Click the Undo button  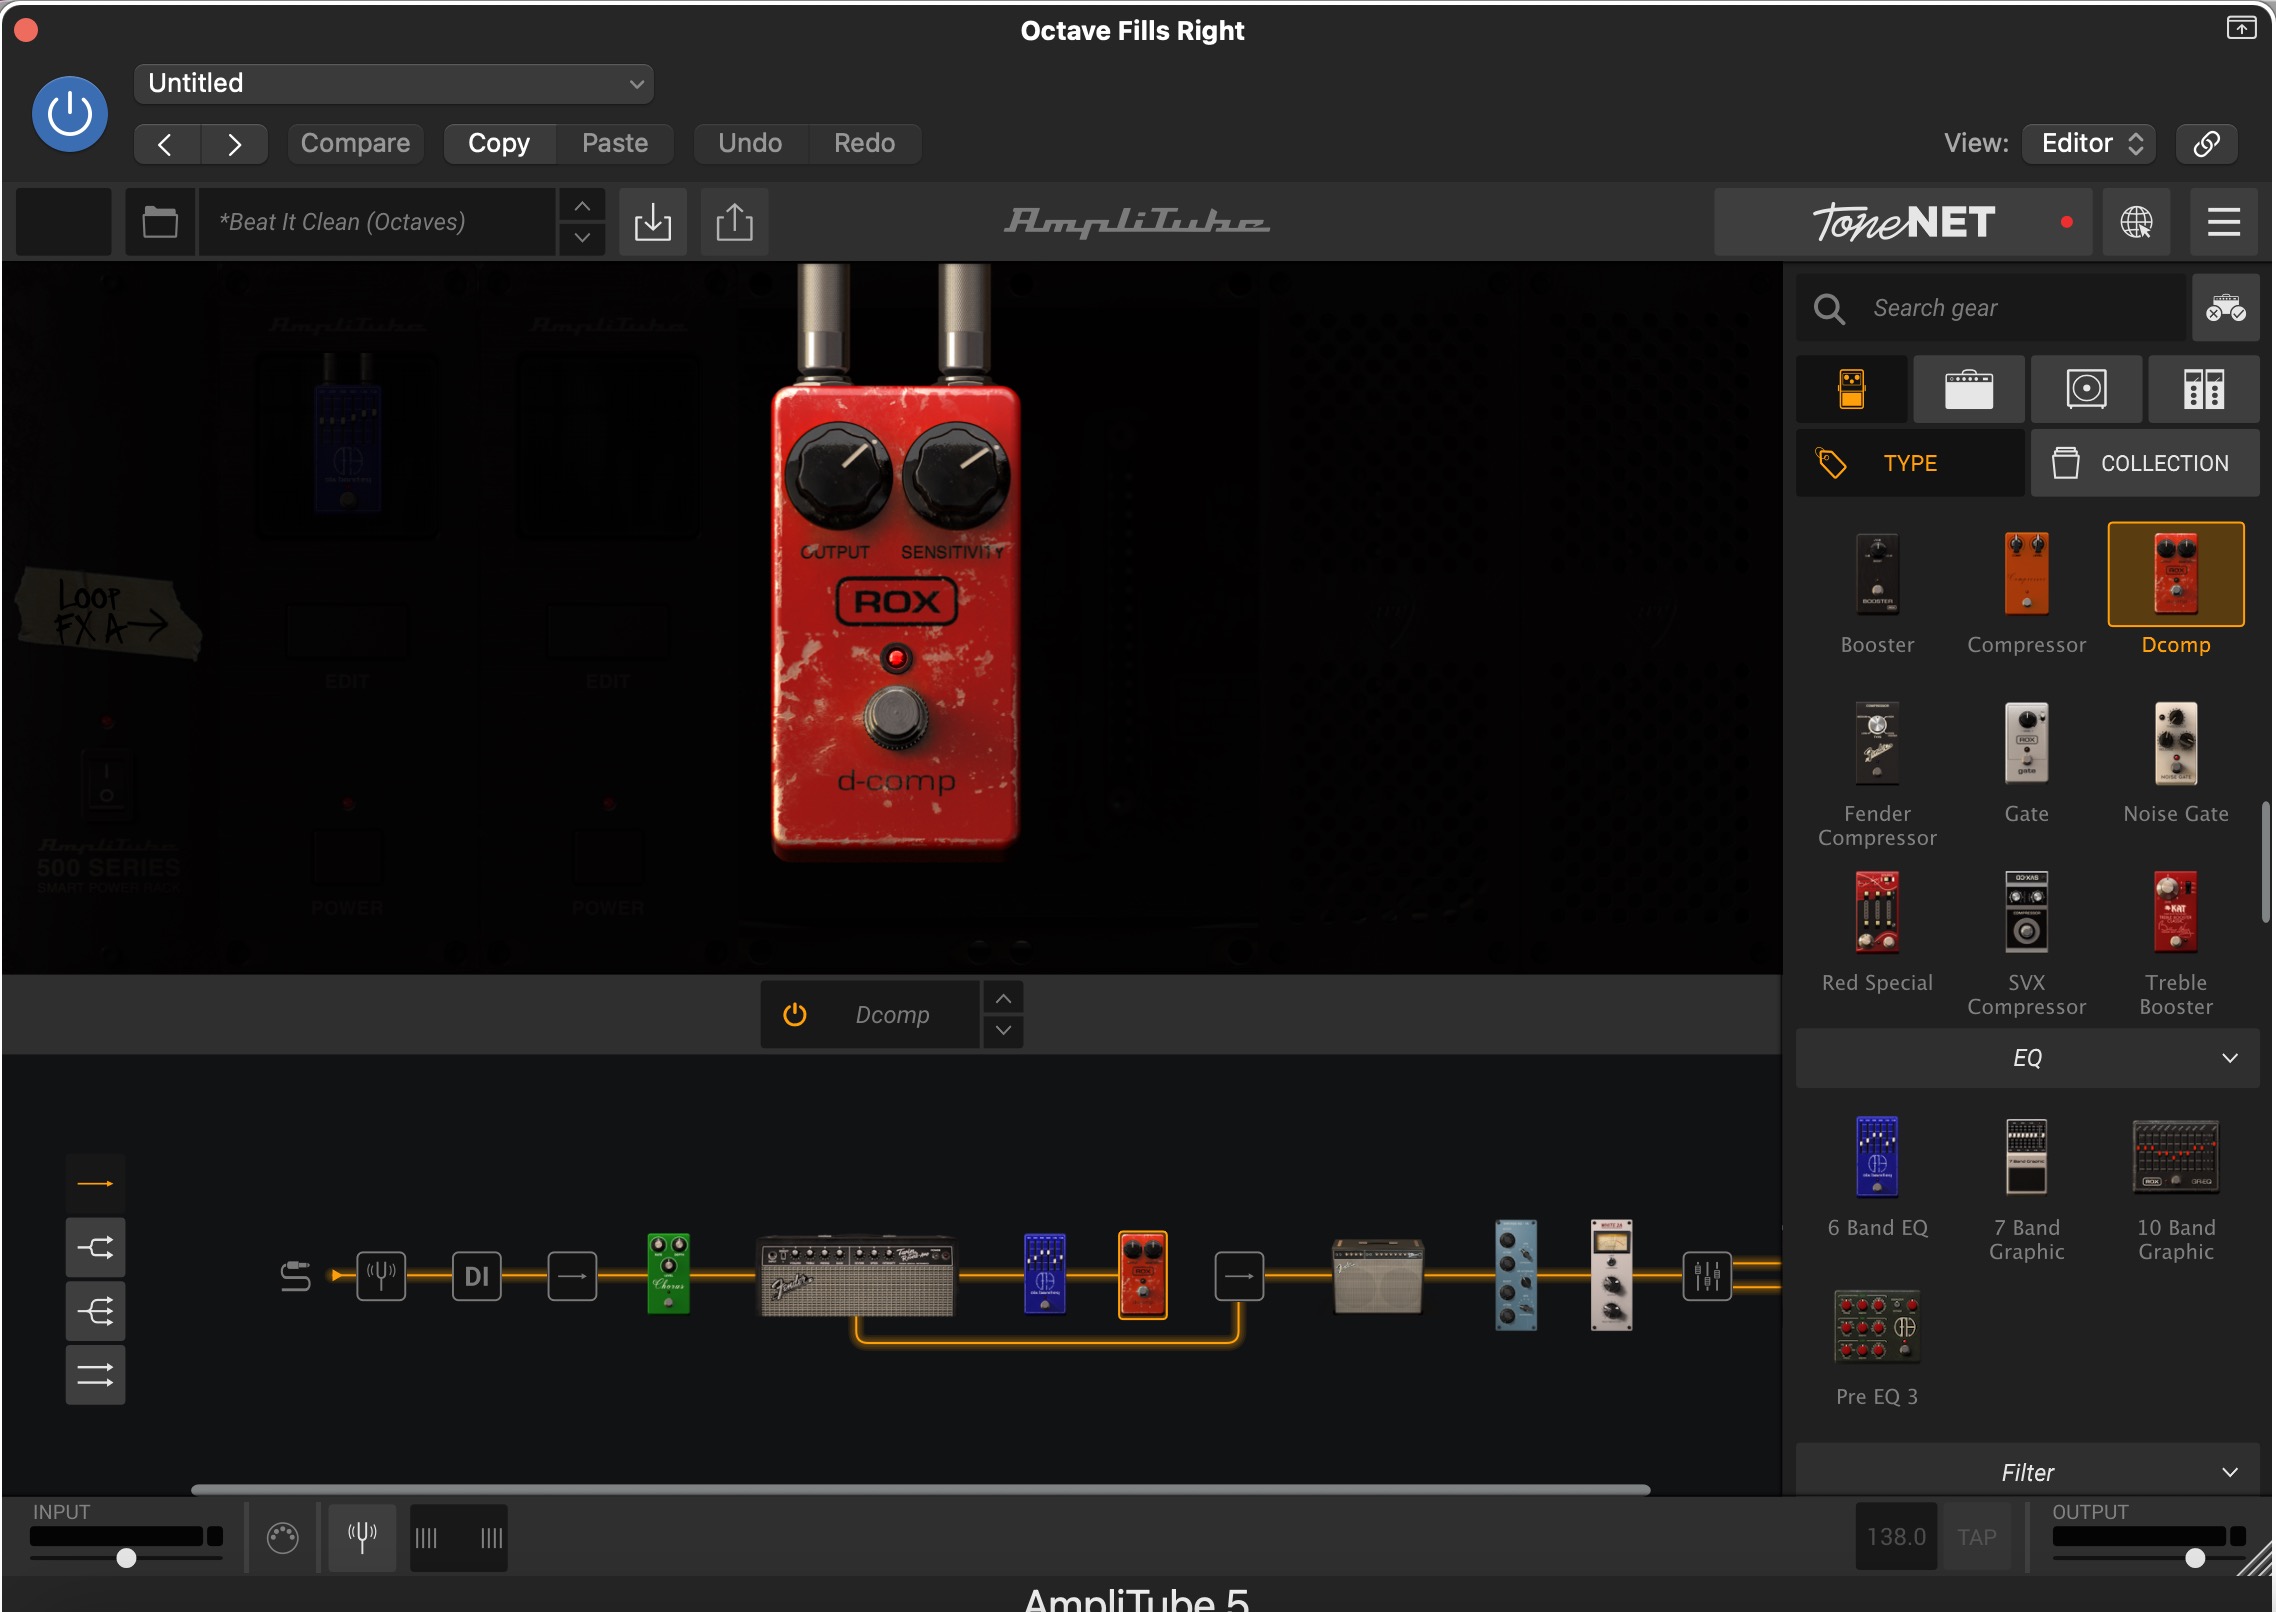coord(750,144)
